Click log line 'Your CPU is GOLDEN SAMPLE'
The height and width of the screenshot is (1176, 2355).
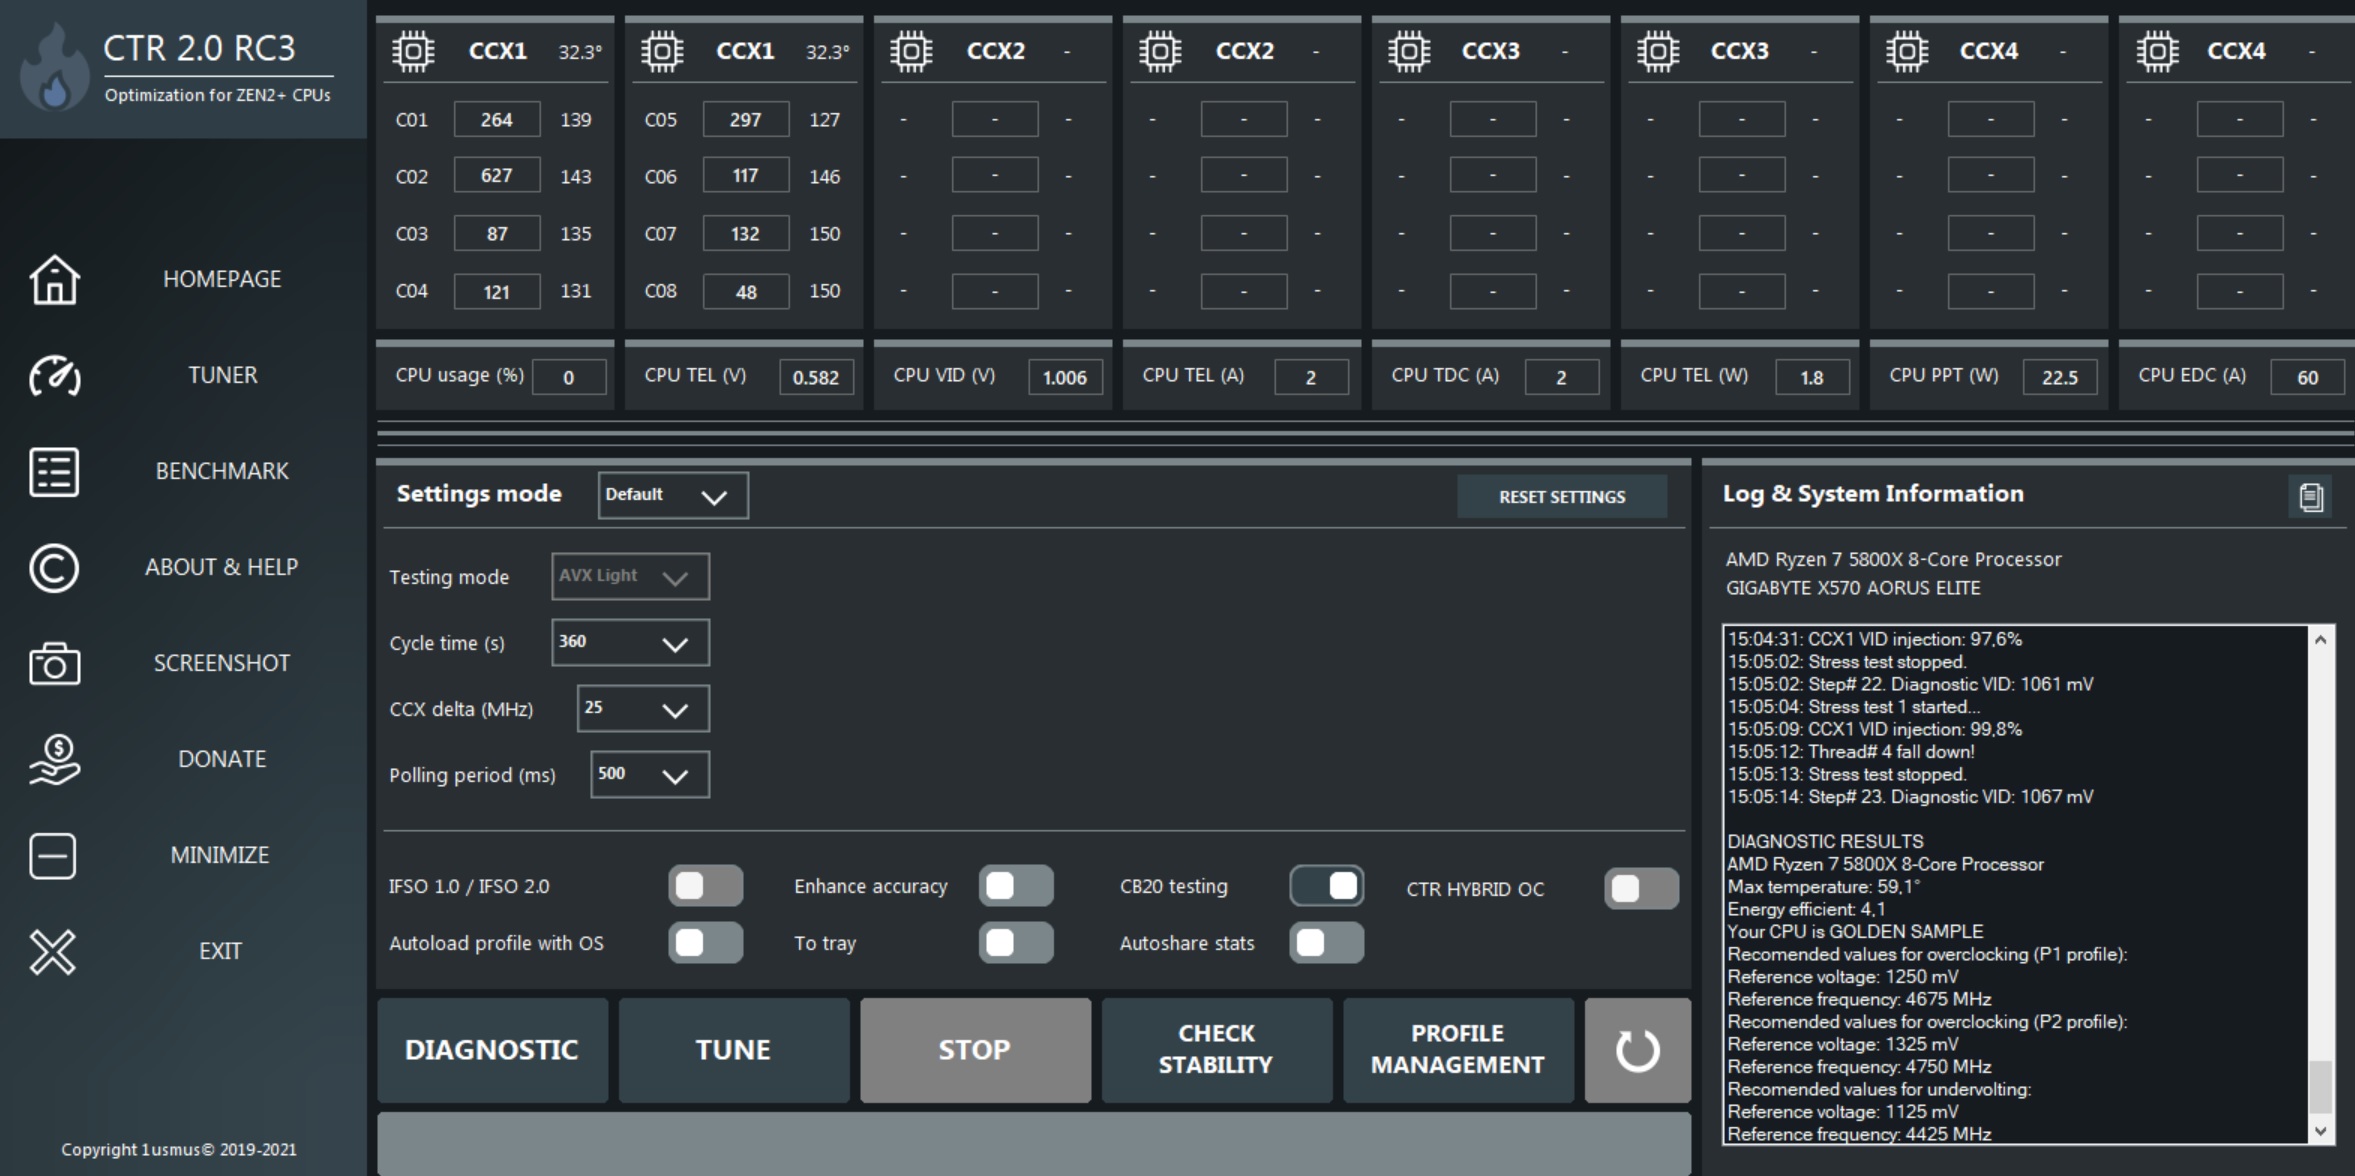[x=1855, y=931]
